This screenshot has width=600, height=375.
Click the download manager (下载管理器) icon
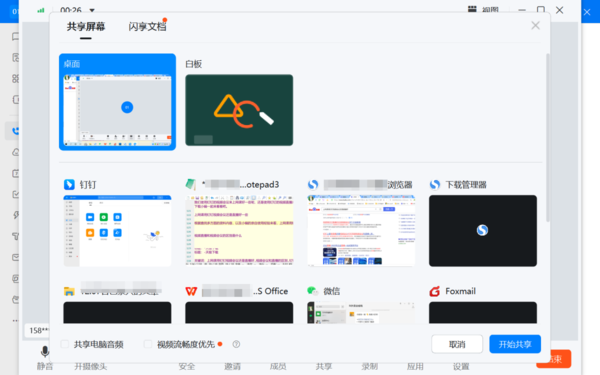(x=435, y=185)
